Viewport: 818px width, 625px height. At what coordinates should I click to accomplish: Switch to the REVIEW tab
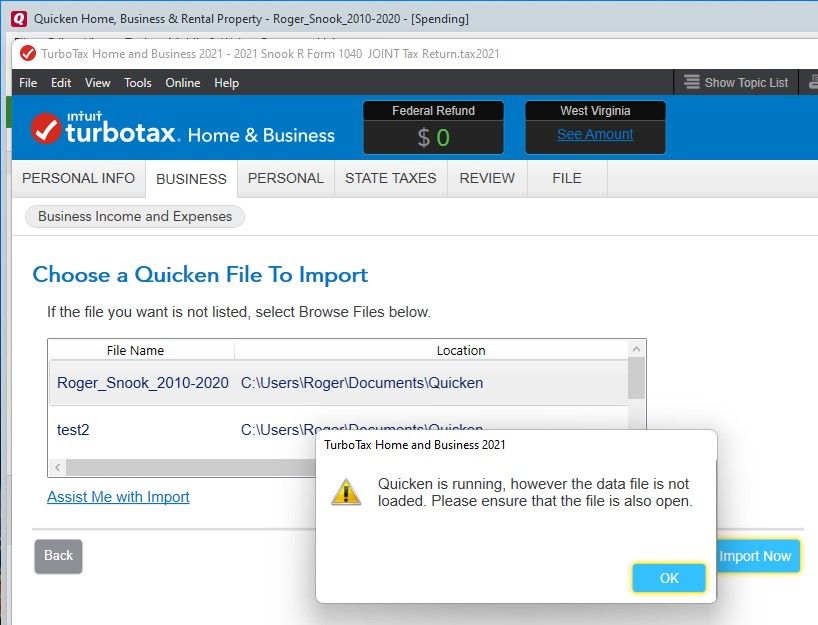tap(487, 178)
